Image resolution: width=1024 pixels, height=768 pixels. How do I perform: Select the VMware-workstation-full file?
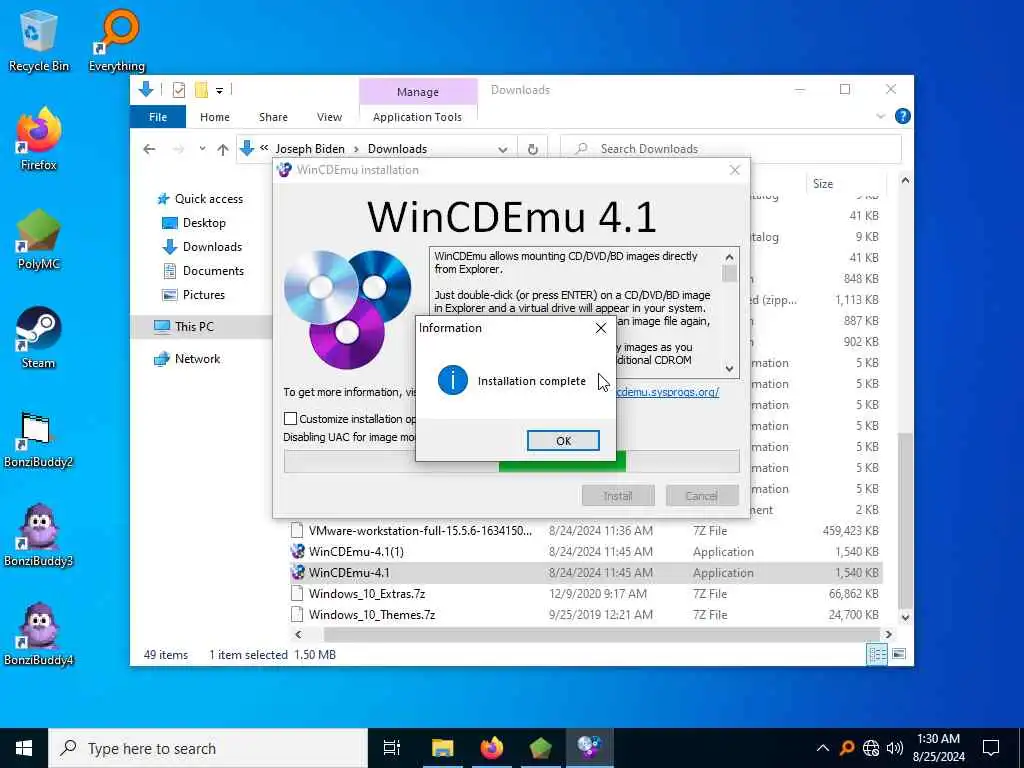[586, 531]
